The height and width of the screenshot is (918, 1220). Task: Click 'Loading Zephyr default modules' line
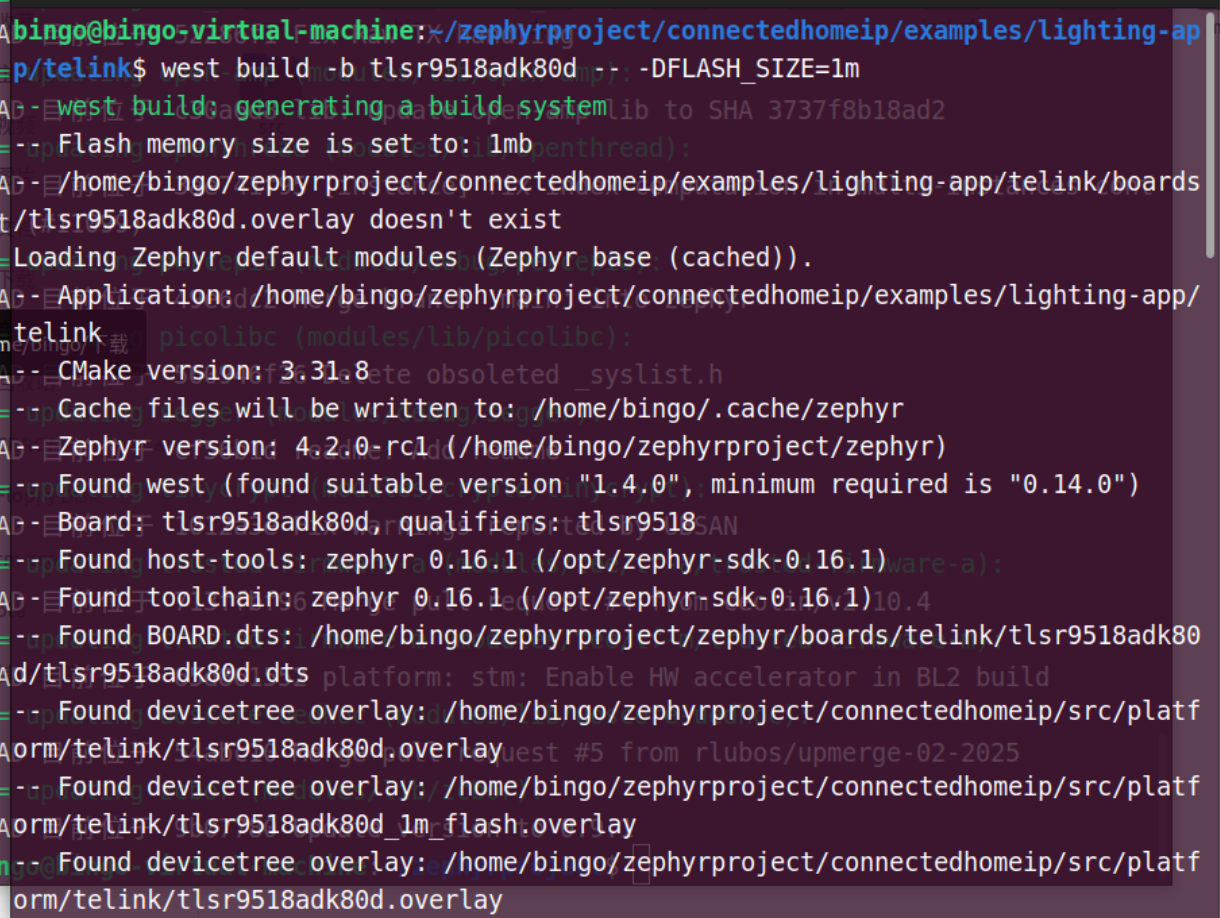click(x=413, y=258)
